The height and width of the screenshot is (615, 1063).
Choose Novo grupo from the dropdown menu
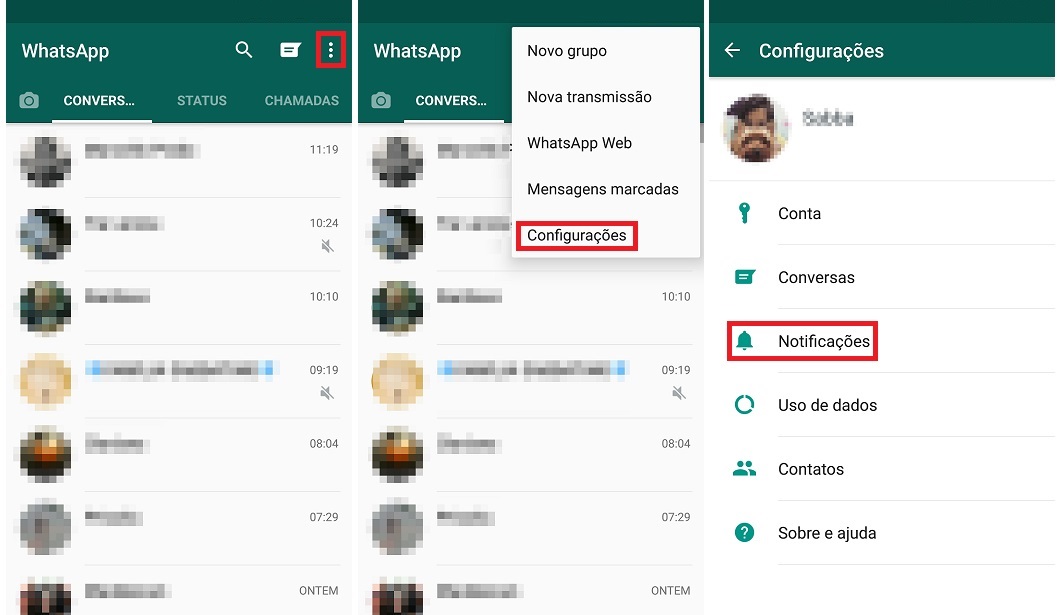coord(569,50)
